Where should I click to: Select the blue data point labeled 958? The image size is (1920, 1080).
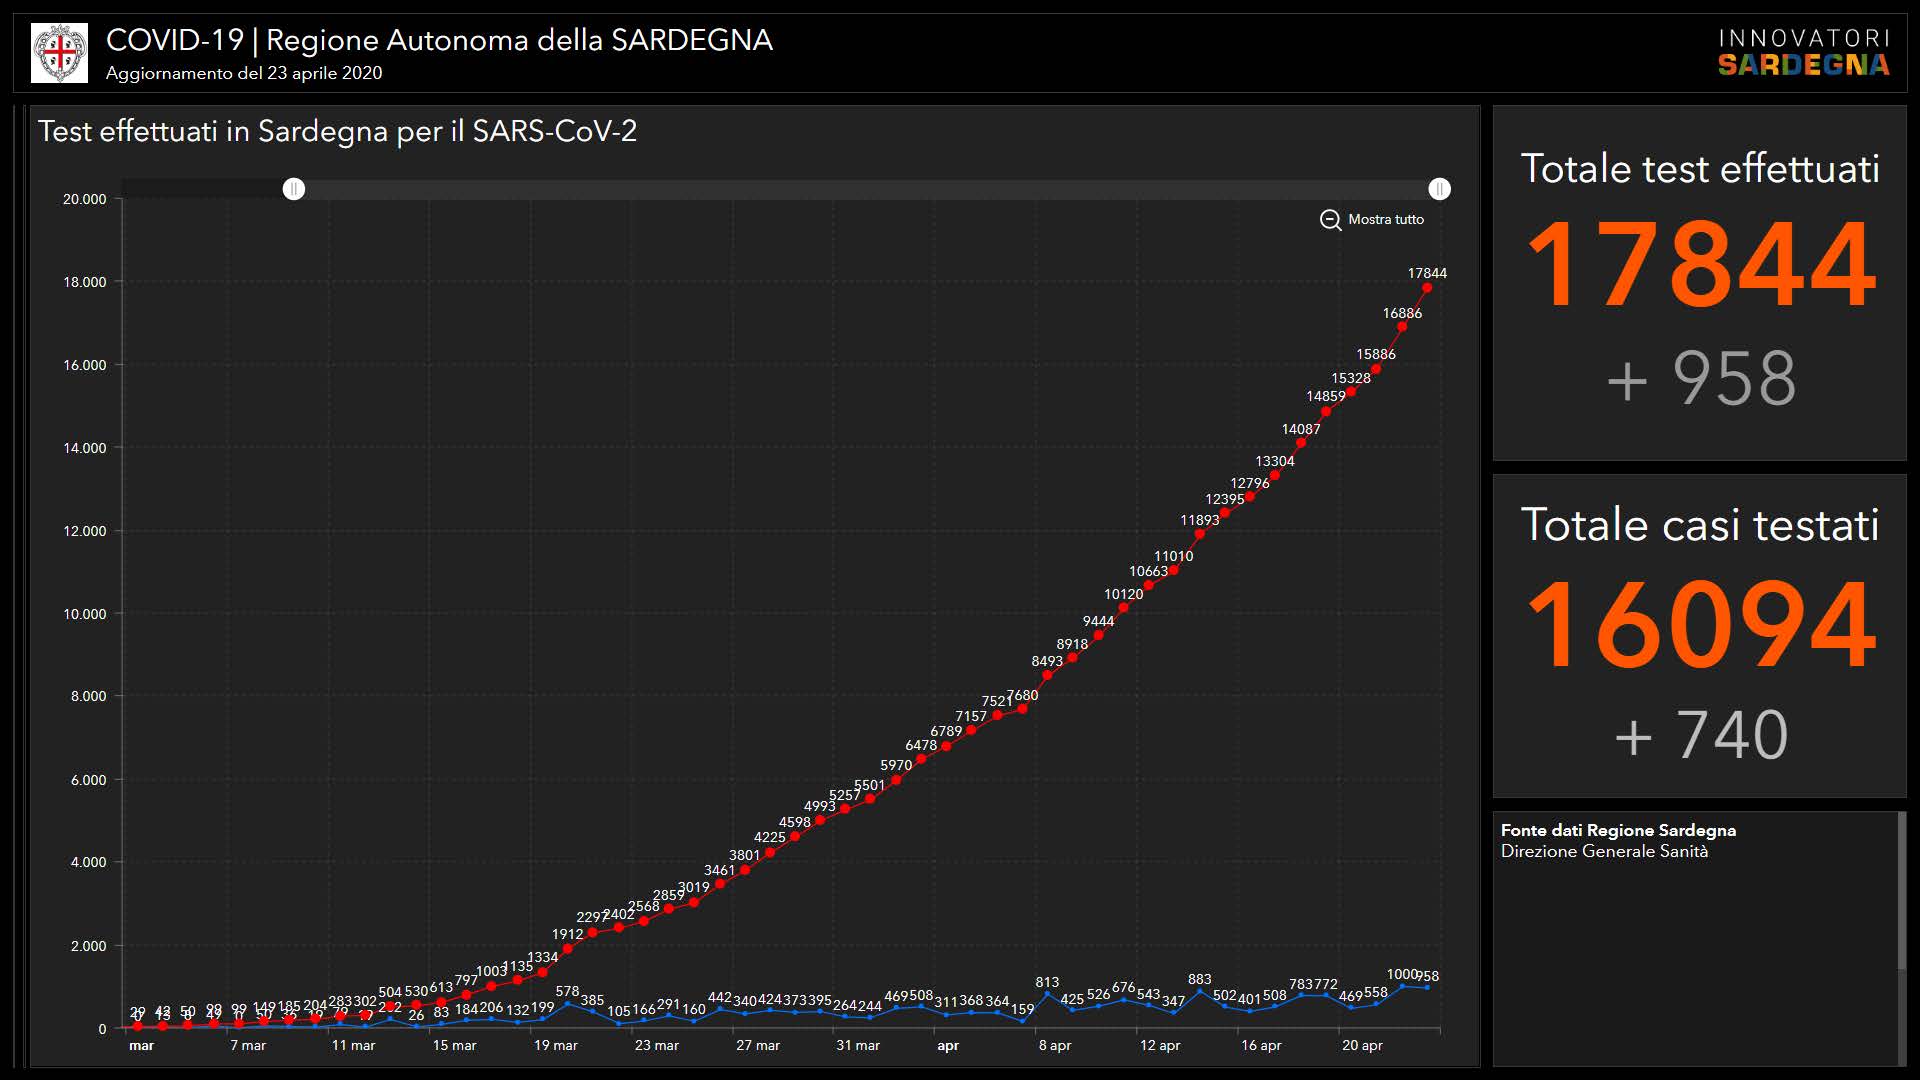tap(1427, 988)
